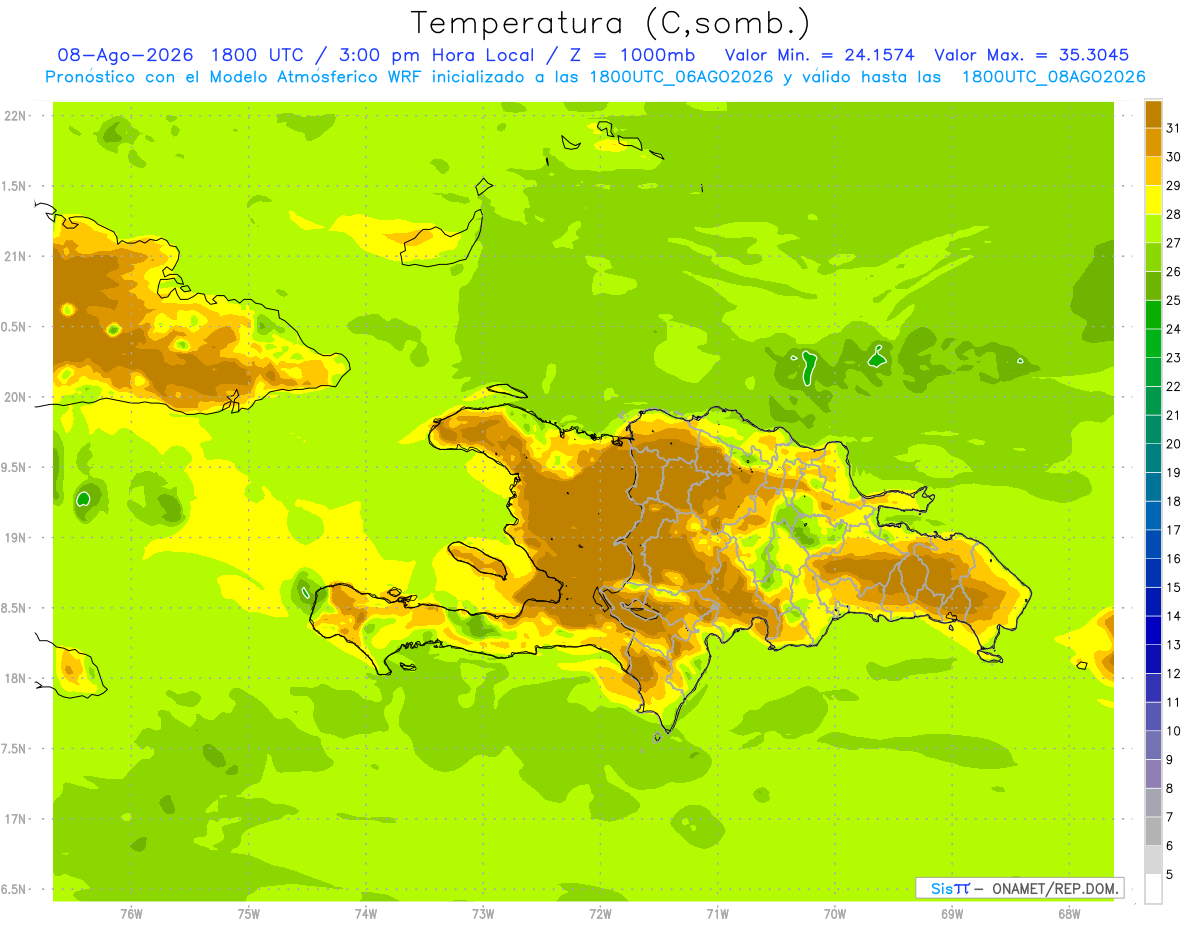Click the '18N' latitude axis label
1200x927 pixels.
click(x=14, y=678)
